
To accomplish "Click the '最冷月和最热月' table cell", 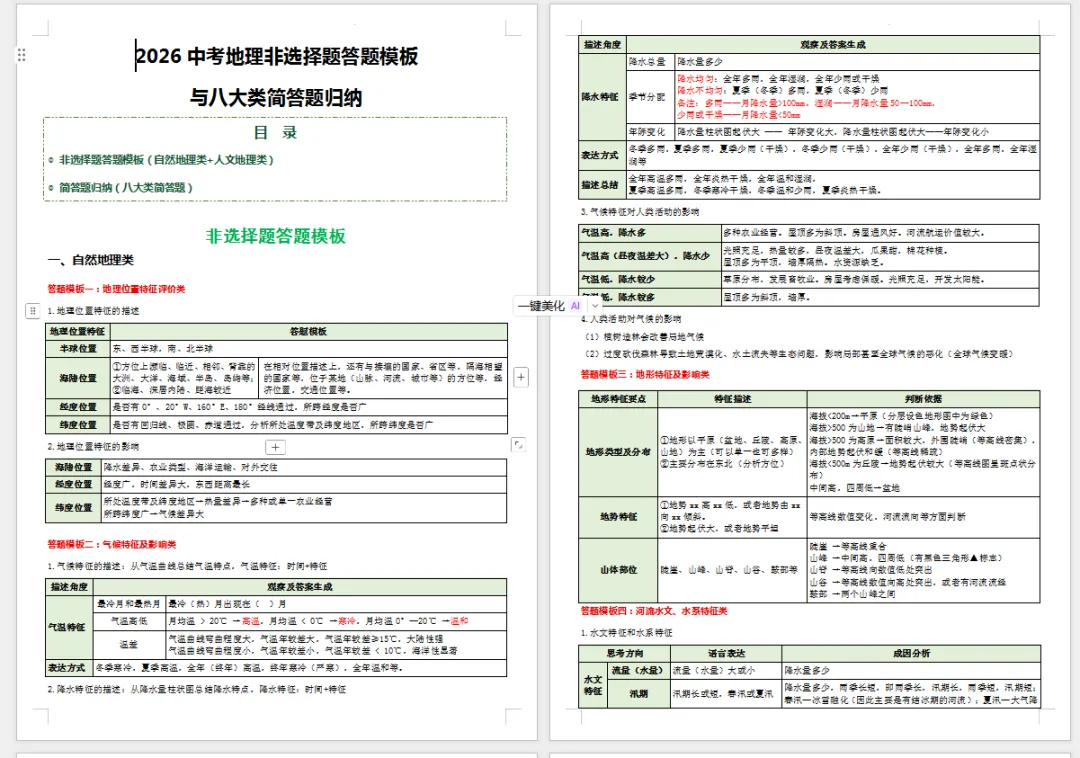I will pyautogui.click(x=129, y=604).
